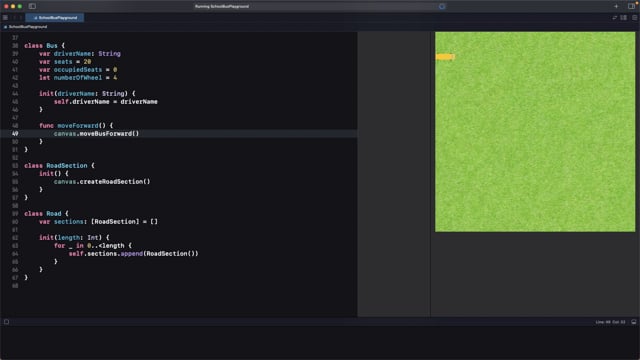The height and width of the screenshot is (360, 640).
Task: Click 'func moveForward() {' line
Action: point(76,125)
